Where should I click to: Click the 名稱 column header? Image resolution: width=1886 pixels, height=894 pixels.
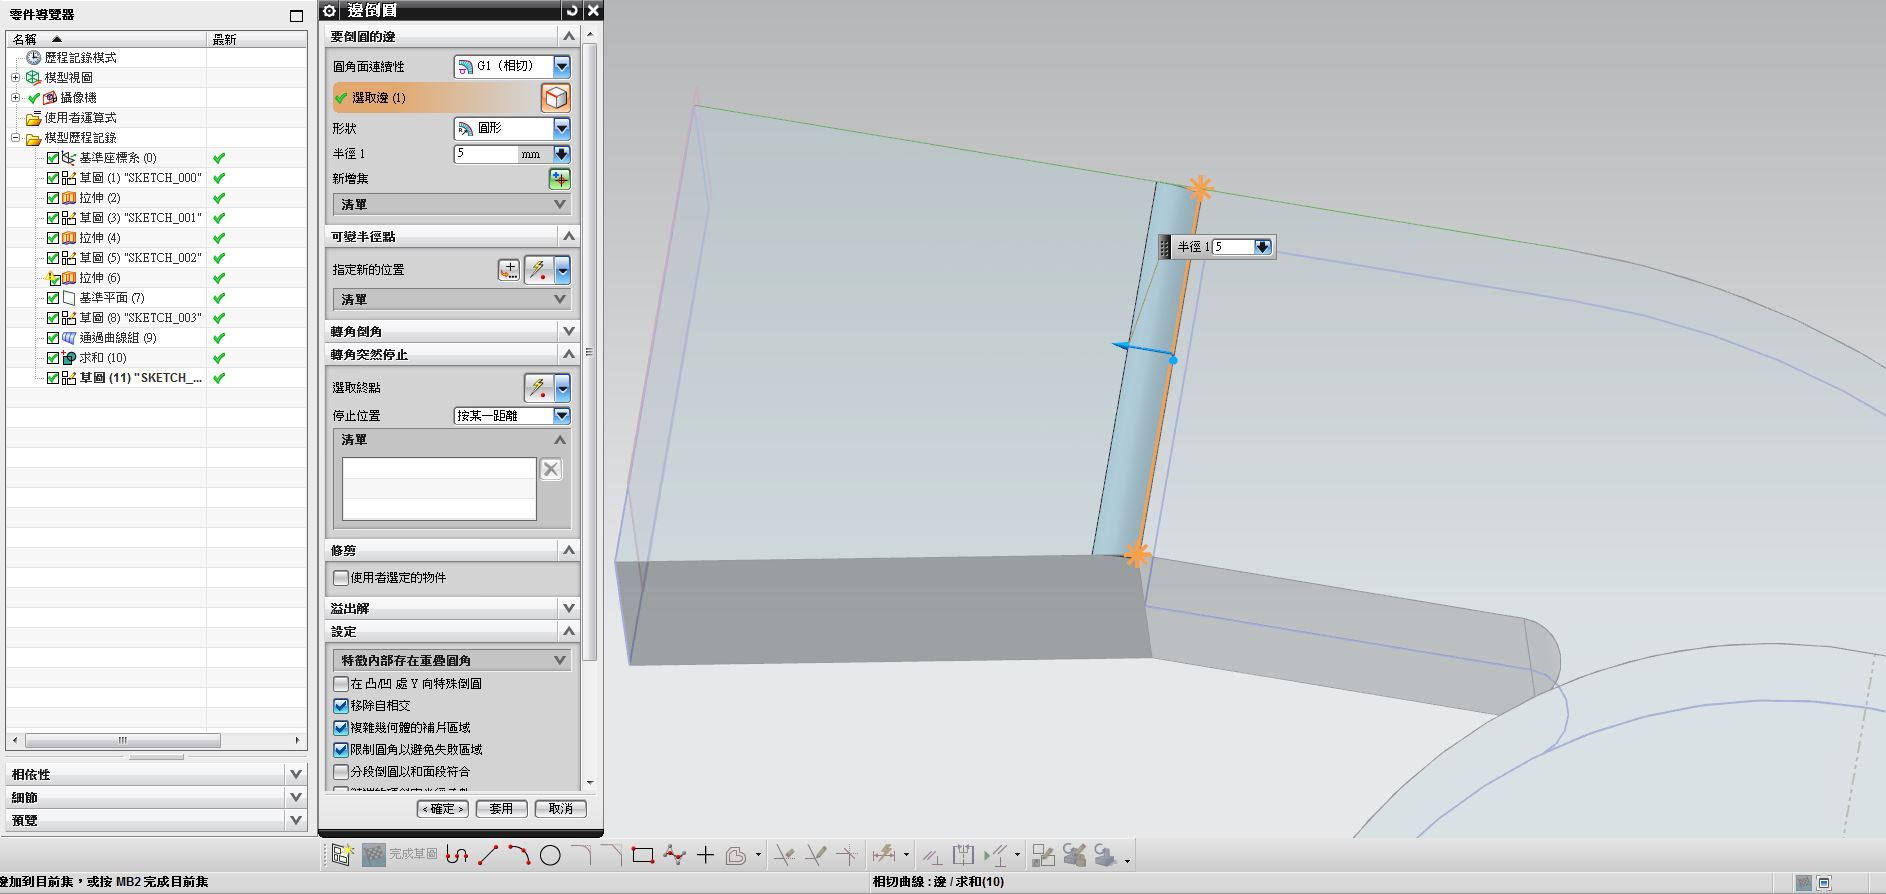(x=106, y=39)
